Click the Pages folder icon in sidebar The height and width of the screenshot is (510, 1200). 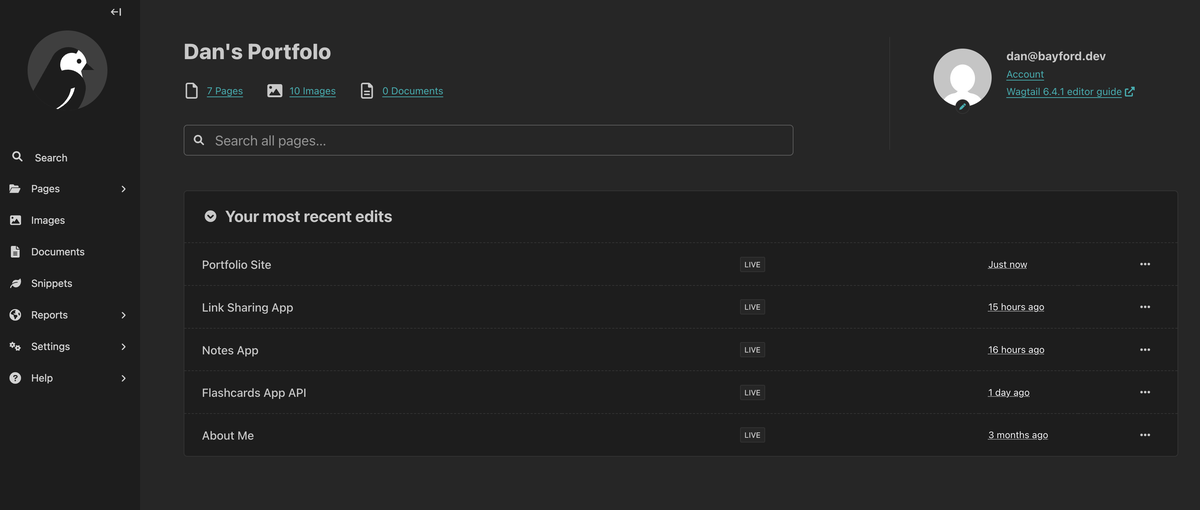pos(15,188)
